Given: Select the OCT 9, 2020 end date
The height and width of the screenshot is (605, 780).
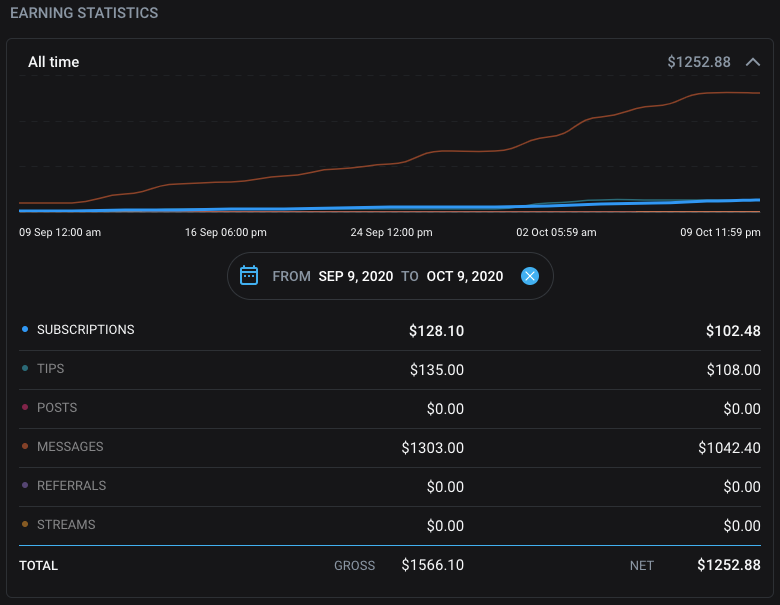Looking at the screenshot, I should click(x=465, y=276).
